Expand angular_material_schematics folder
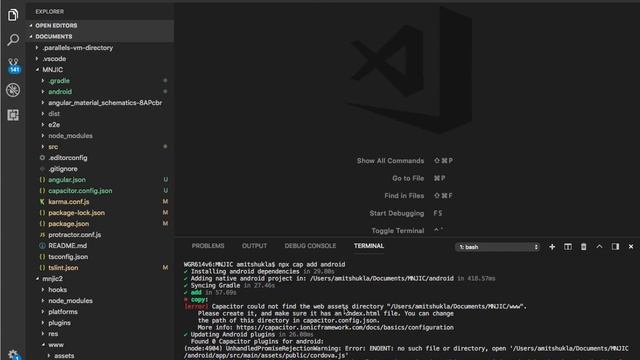640x360 pixels. click(x=100, y=103)
